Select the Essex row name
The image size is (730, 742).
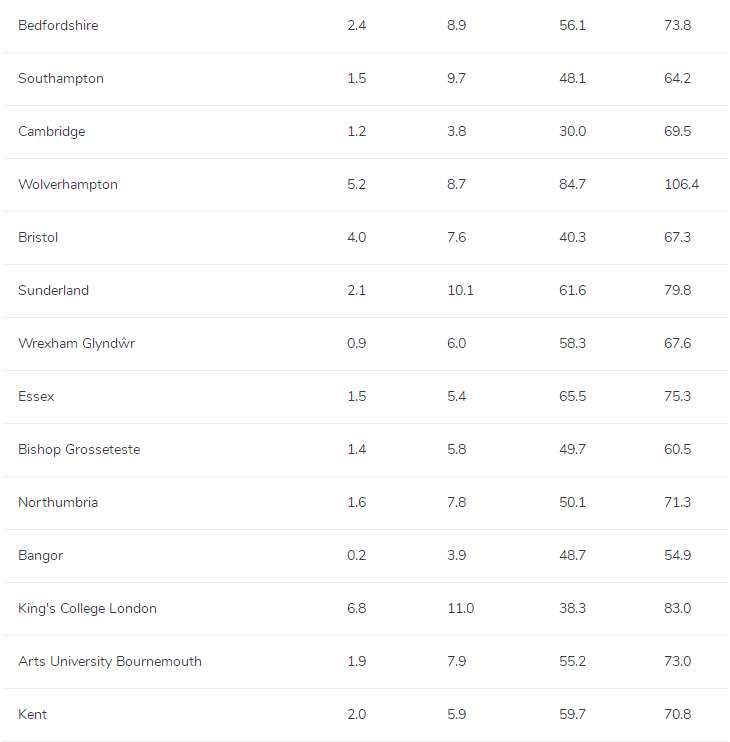pyautogui.click(x=36, y=396)
